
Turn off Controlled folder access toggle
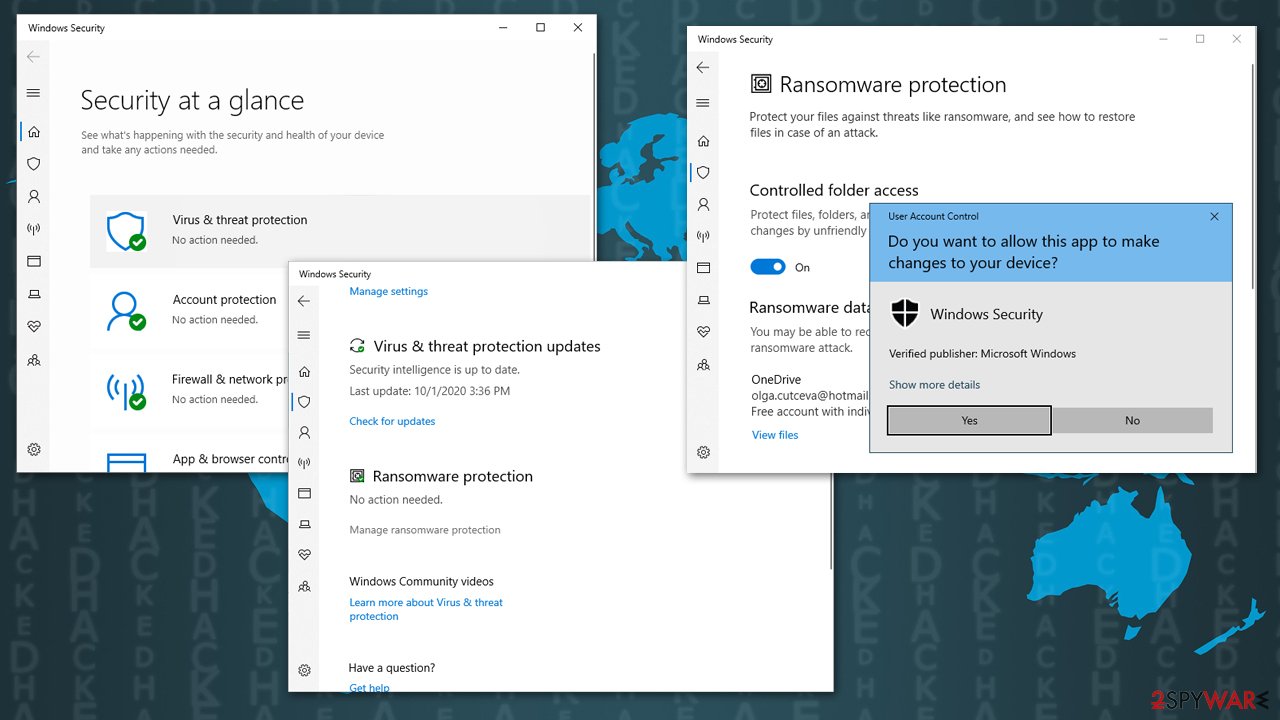pos(768,267)
